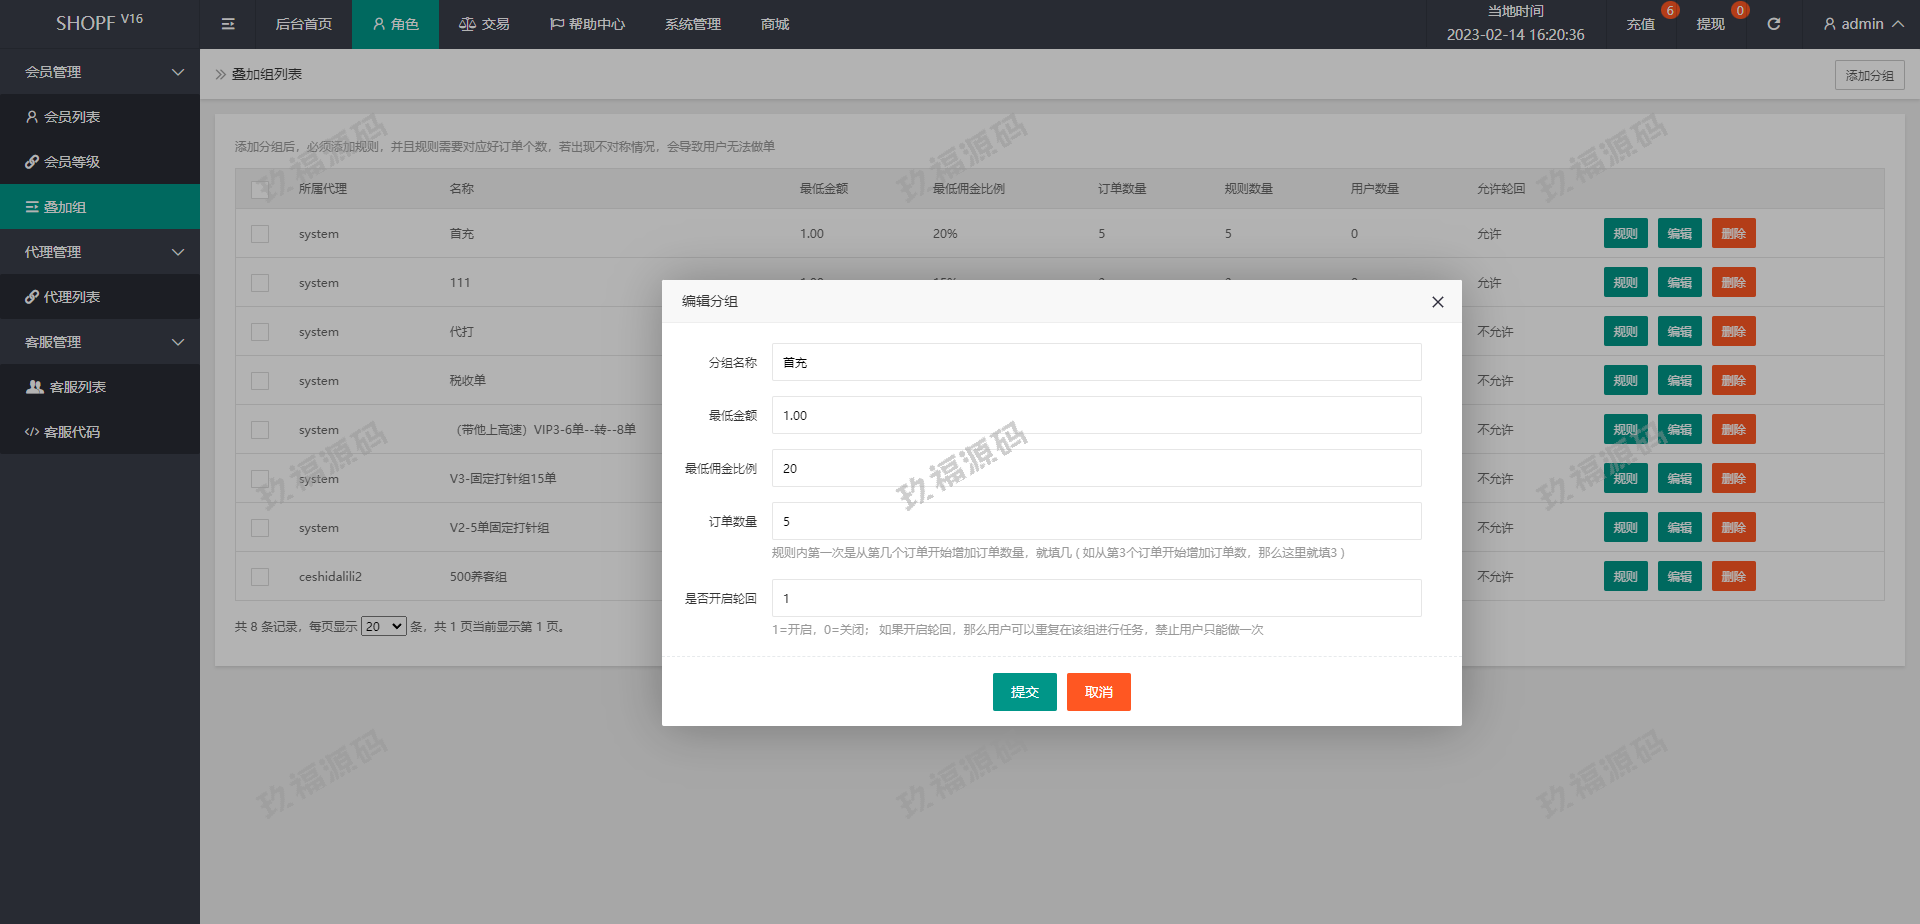Open 客服列表 in the sidebar
The image size is (1920, 924).
(x=77, y=387)
